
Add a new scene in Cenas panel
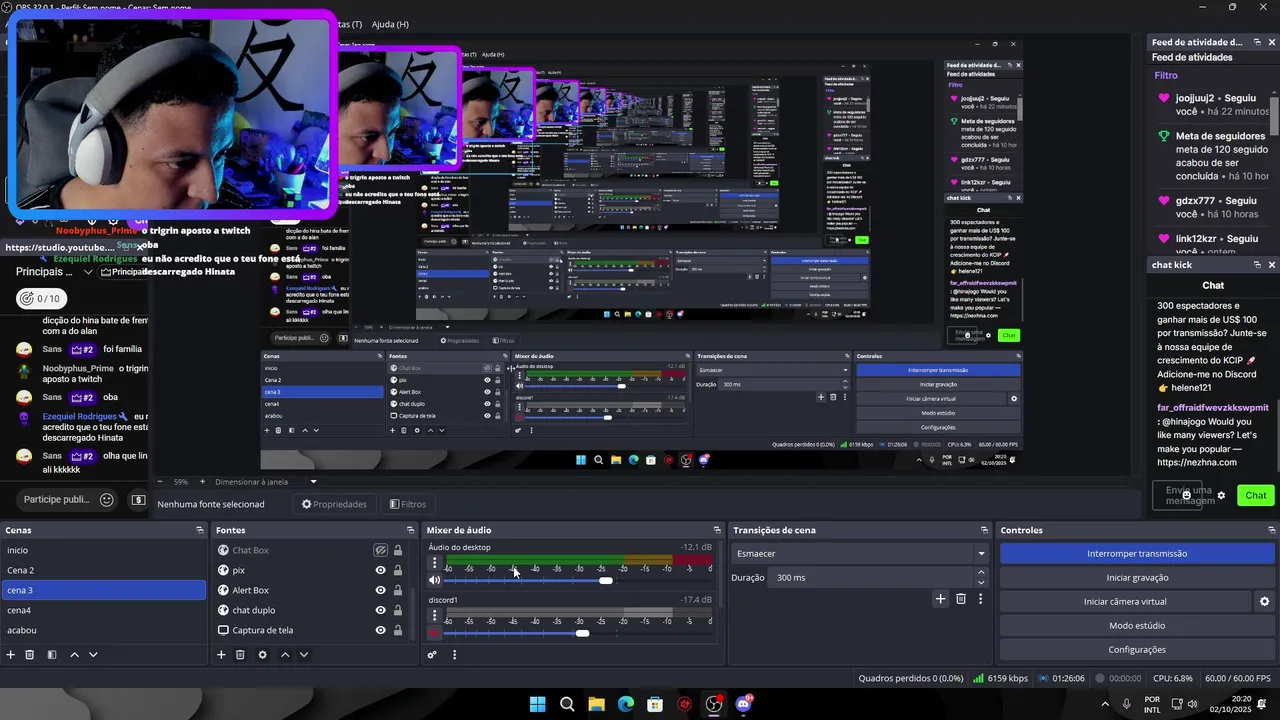coord(11,655)
